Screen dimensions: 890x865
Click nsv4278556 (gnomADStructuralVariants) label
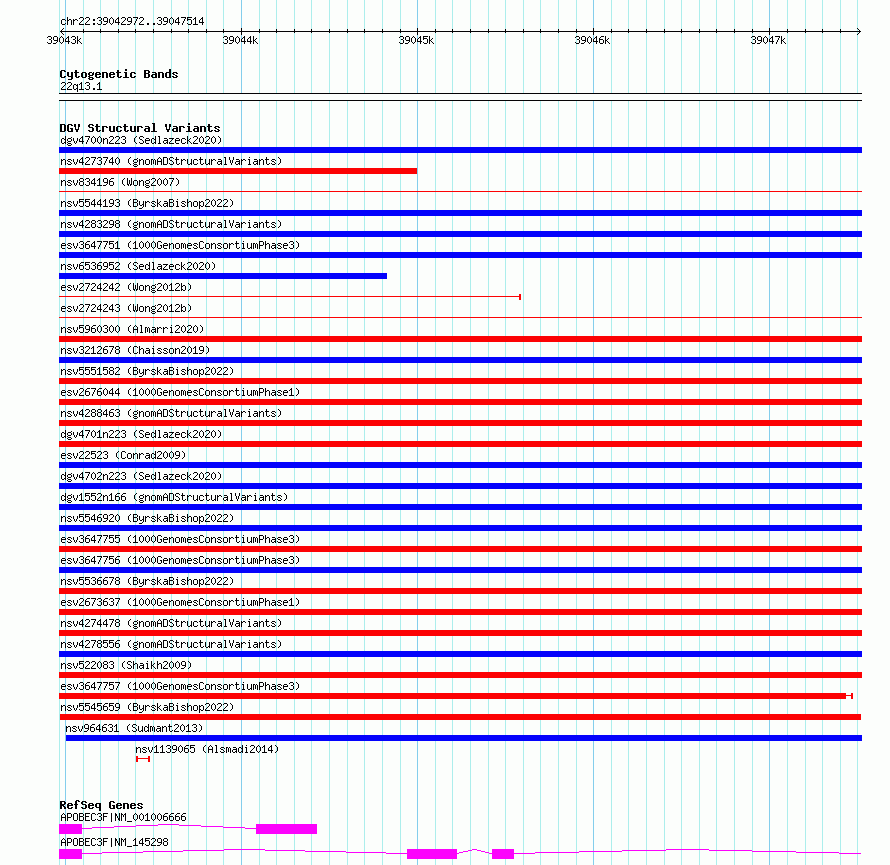(171, 644)
